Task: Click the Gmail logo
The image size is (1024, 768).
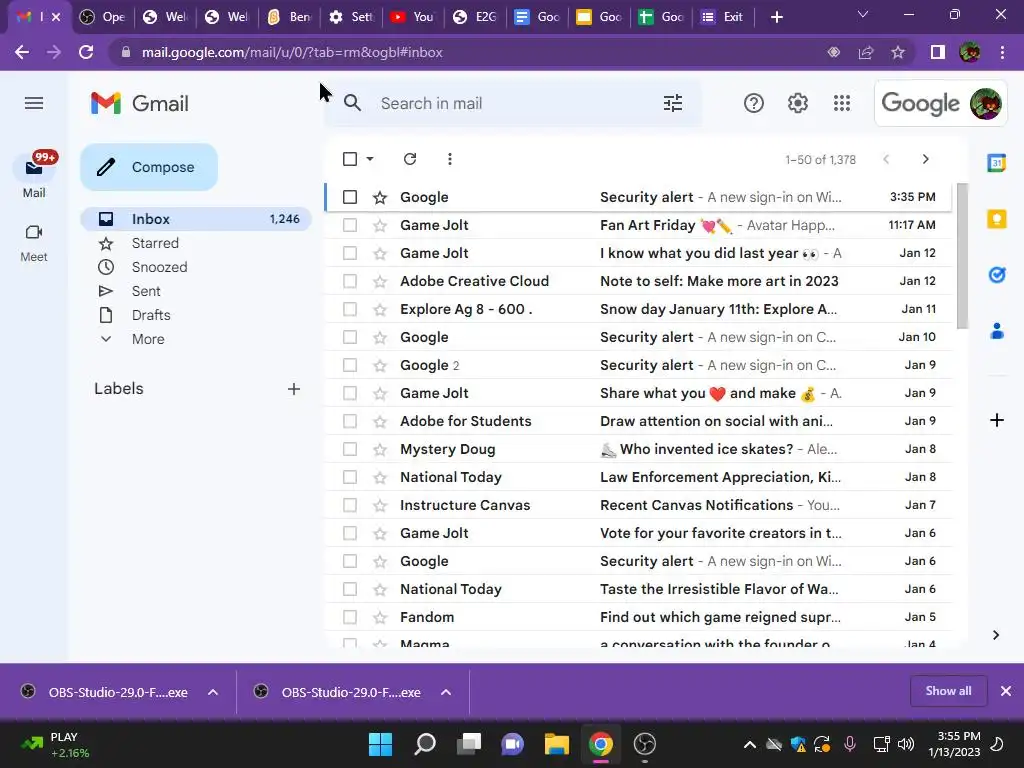Action: (x=140, y=103)
